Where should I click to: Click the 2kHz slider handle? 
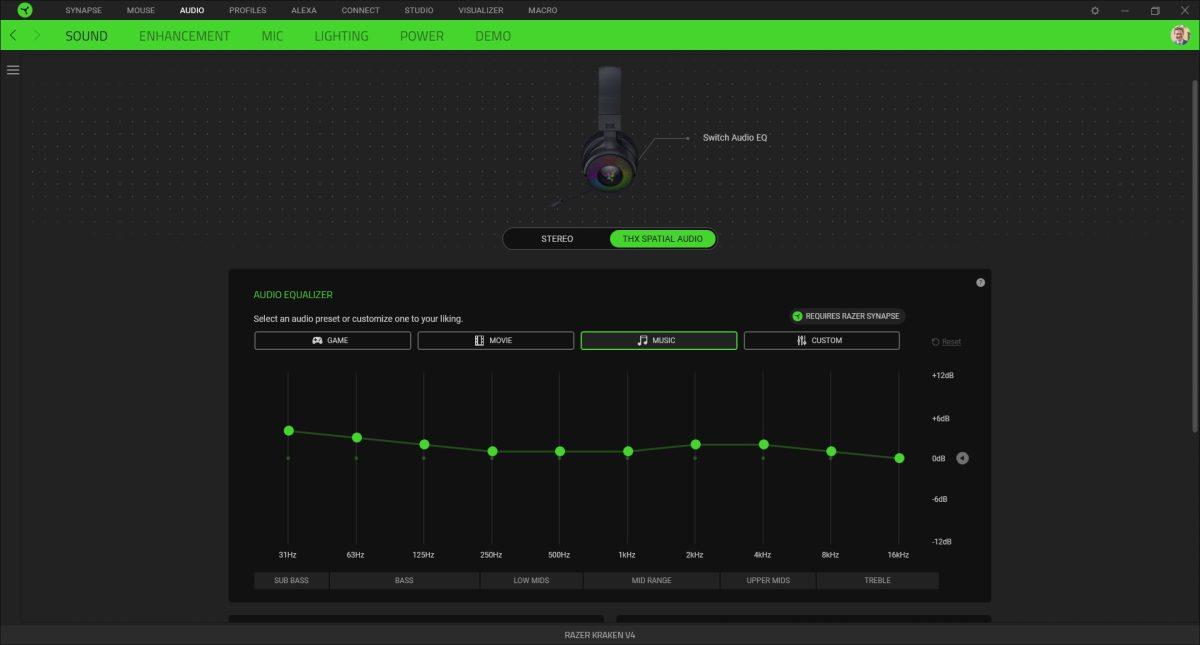coord(696,444)
